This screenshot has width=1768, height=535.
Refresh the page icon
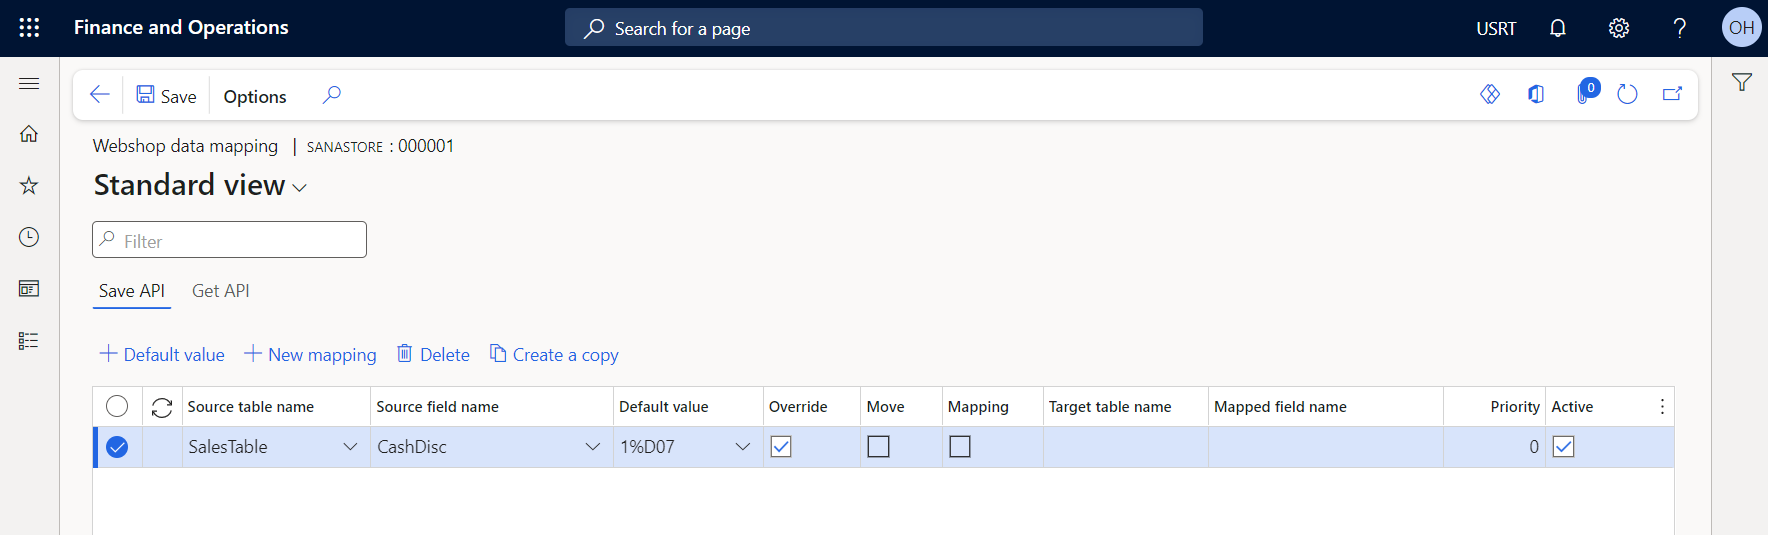pyautogui.click(x=1627, y=94)
